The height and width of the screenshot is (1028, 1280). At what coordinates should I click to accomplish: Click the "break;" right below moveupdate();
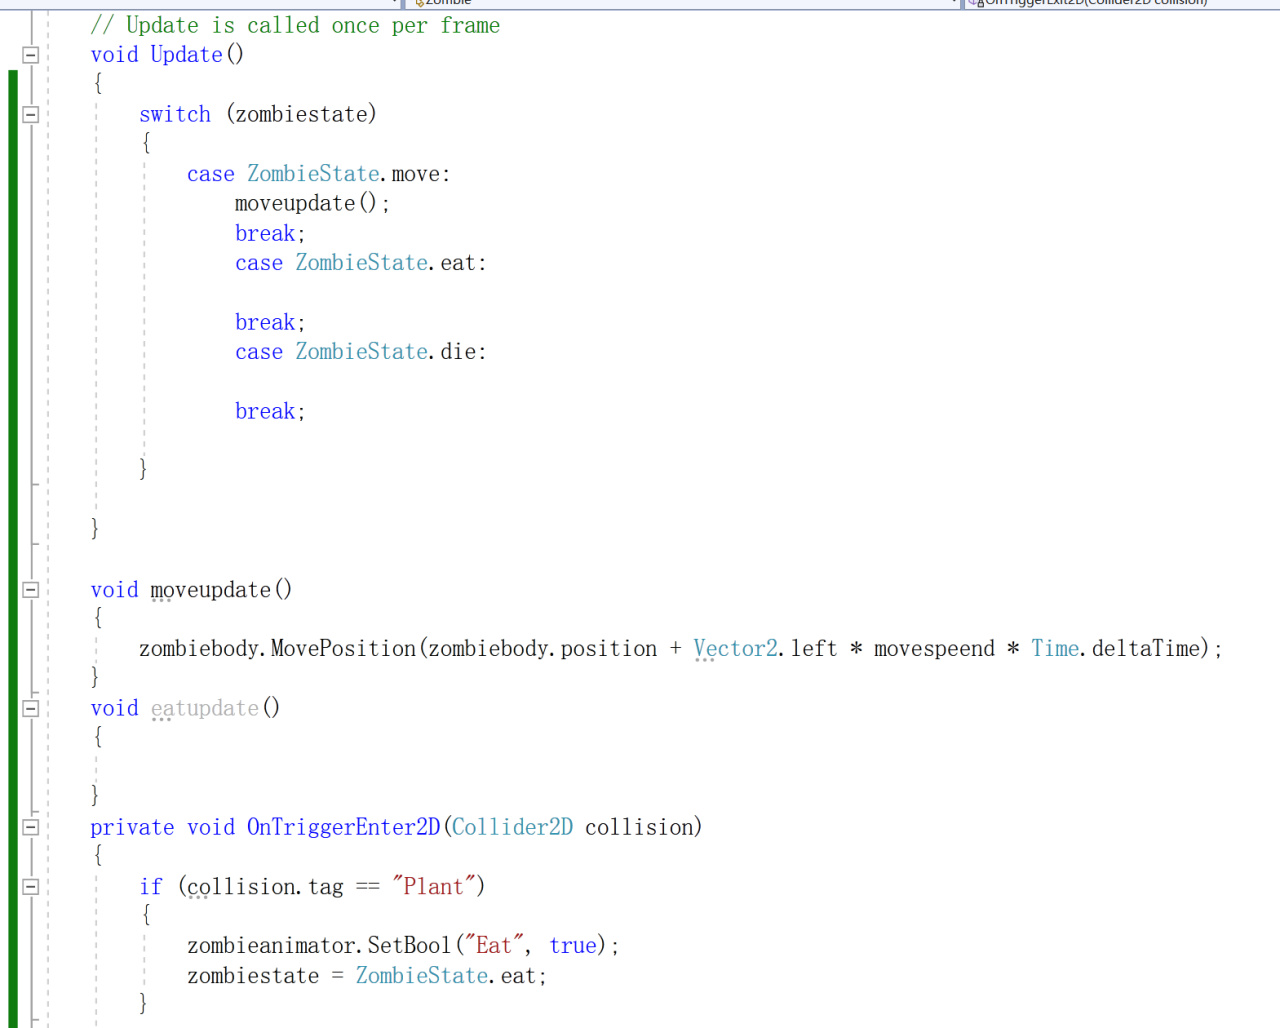click(x=270, y=233)
